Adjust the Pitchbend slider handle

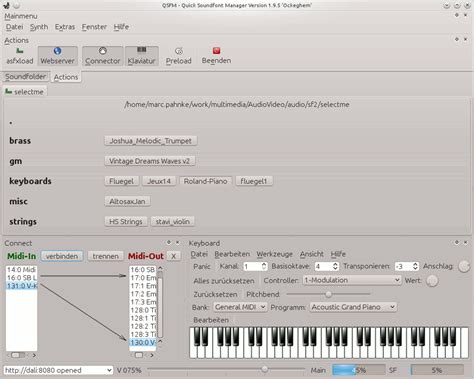click(x=329, y=294)
